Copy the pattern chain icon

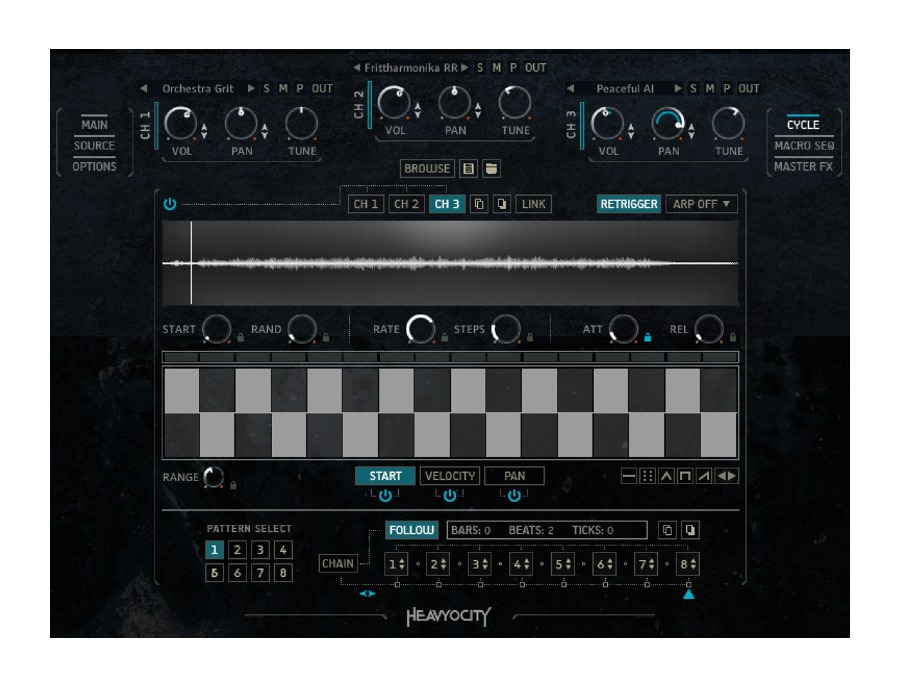[x=667, y=530]
